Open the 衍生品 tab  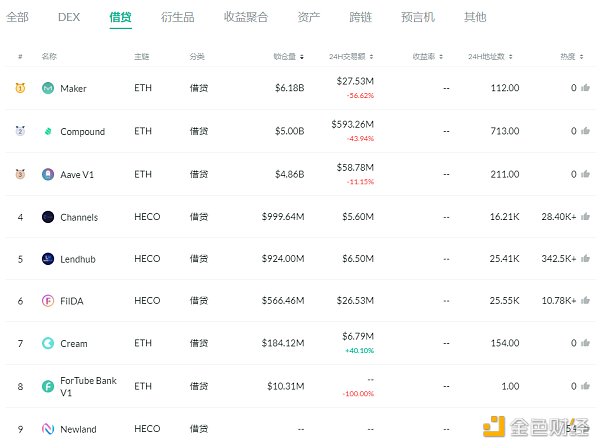(177, 17)
